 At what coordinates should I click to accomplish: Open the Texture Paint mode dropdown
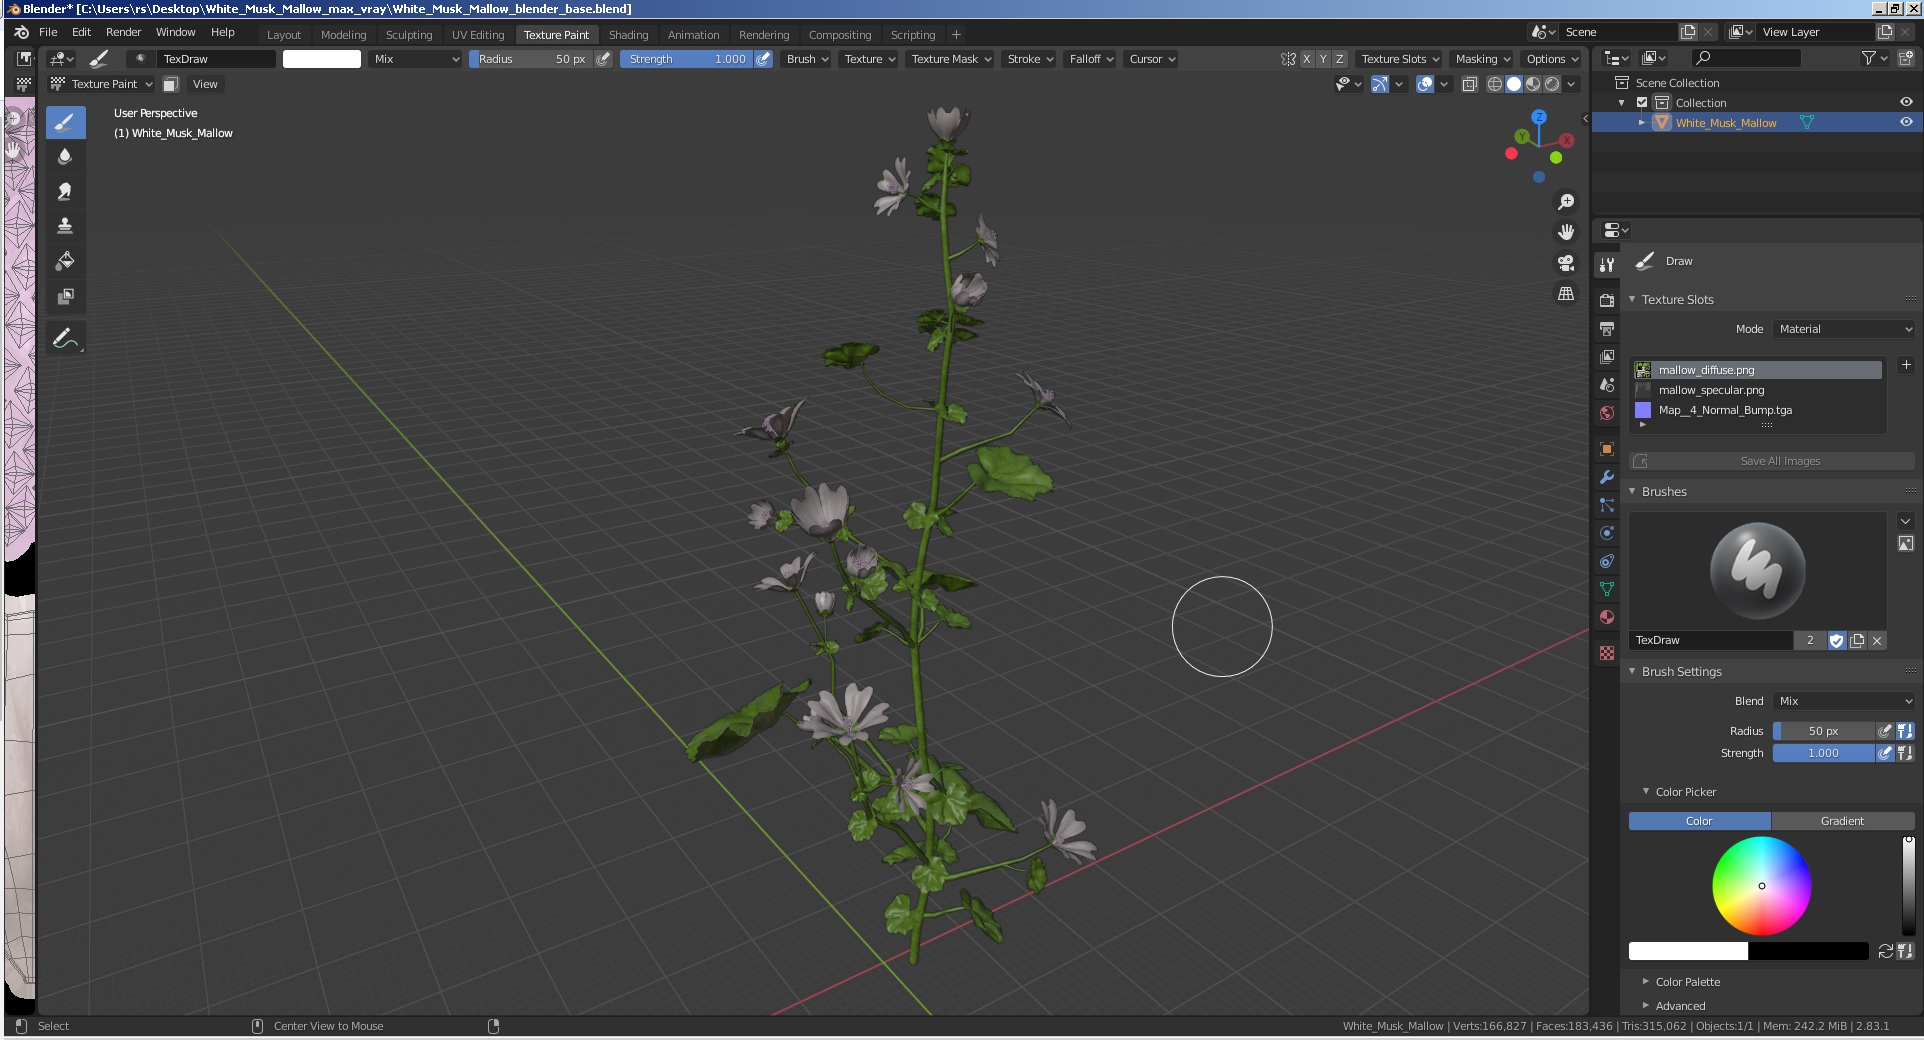point(101,84)
